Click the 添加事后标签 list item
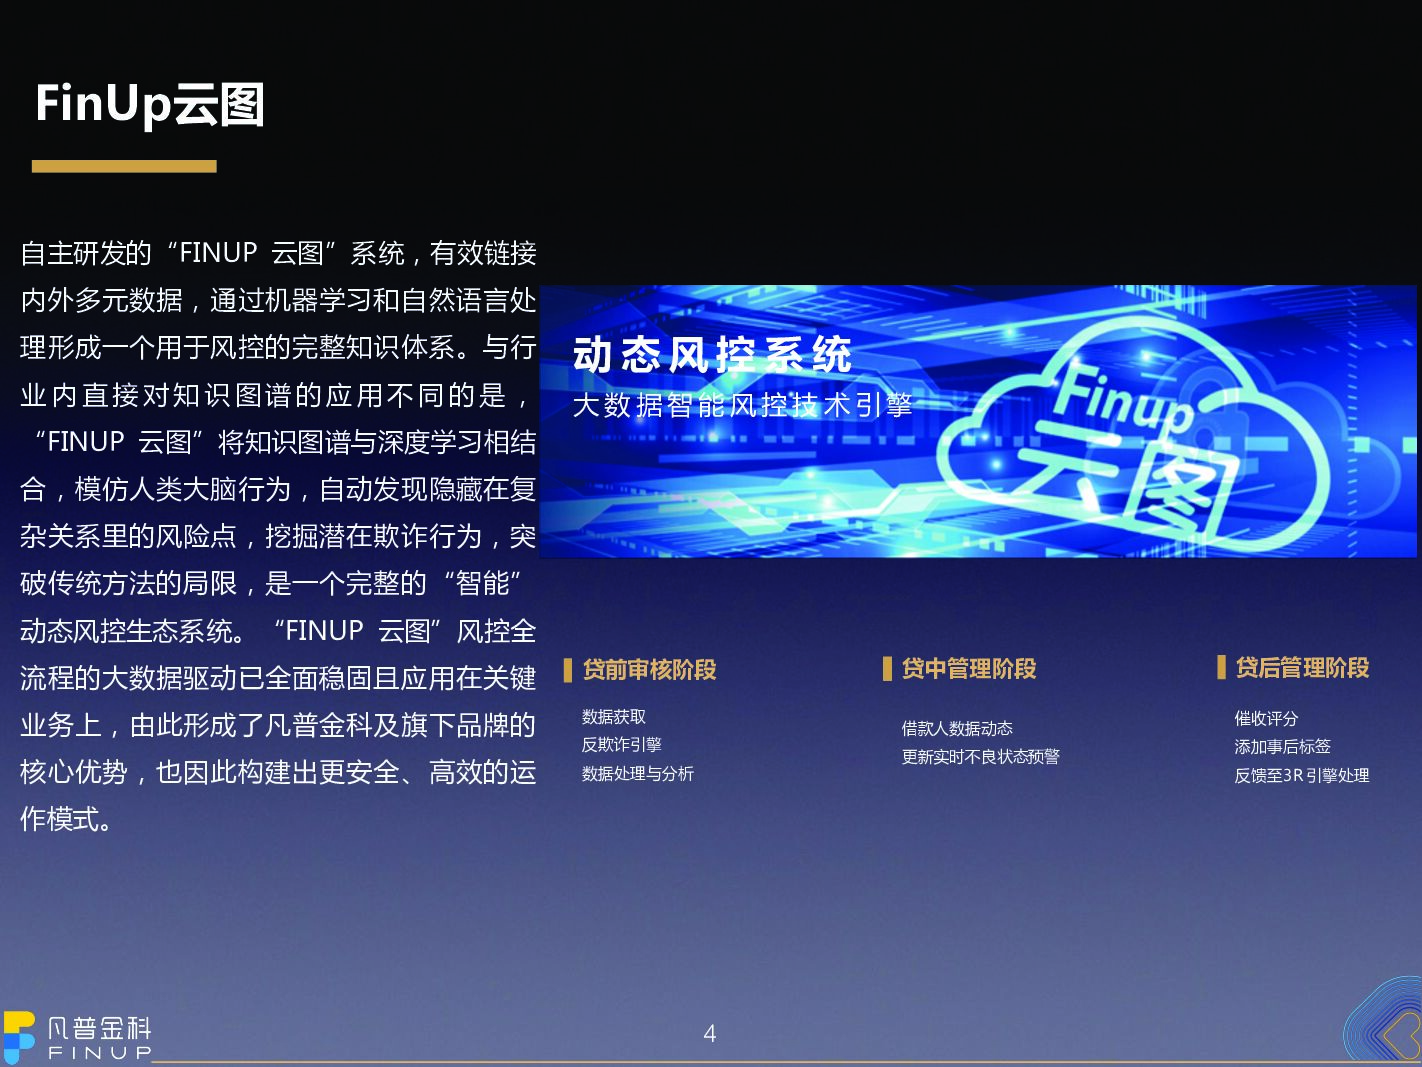This screenshot has width=1422, height=1067. [1283, 747]
